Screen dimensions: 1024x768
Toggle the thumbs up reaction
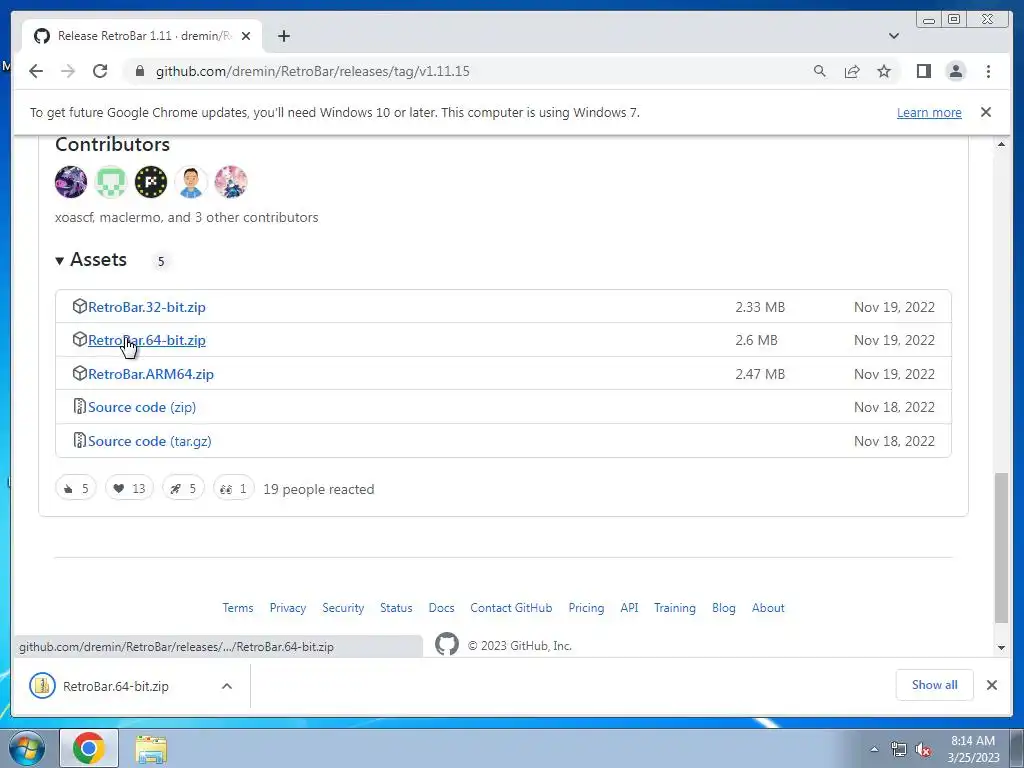click(x=76, y=488)
